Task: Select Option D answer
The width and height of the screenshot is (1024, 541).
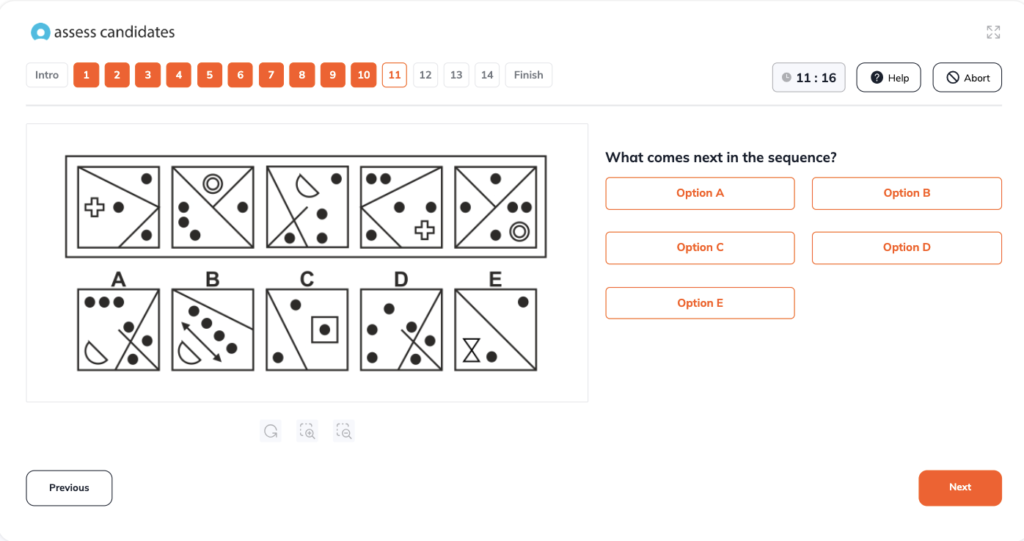Action: 906,248
